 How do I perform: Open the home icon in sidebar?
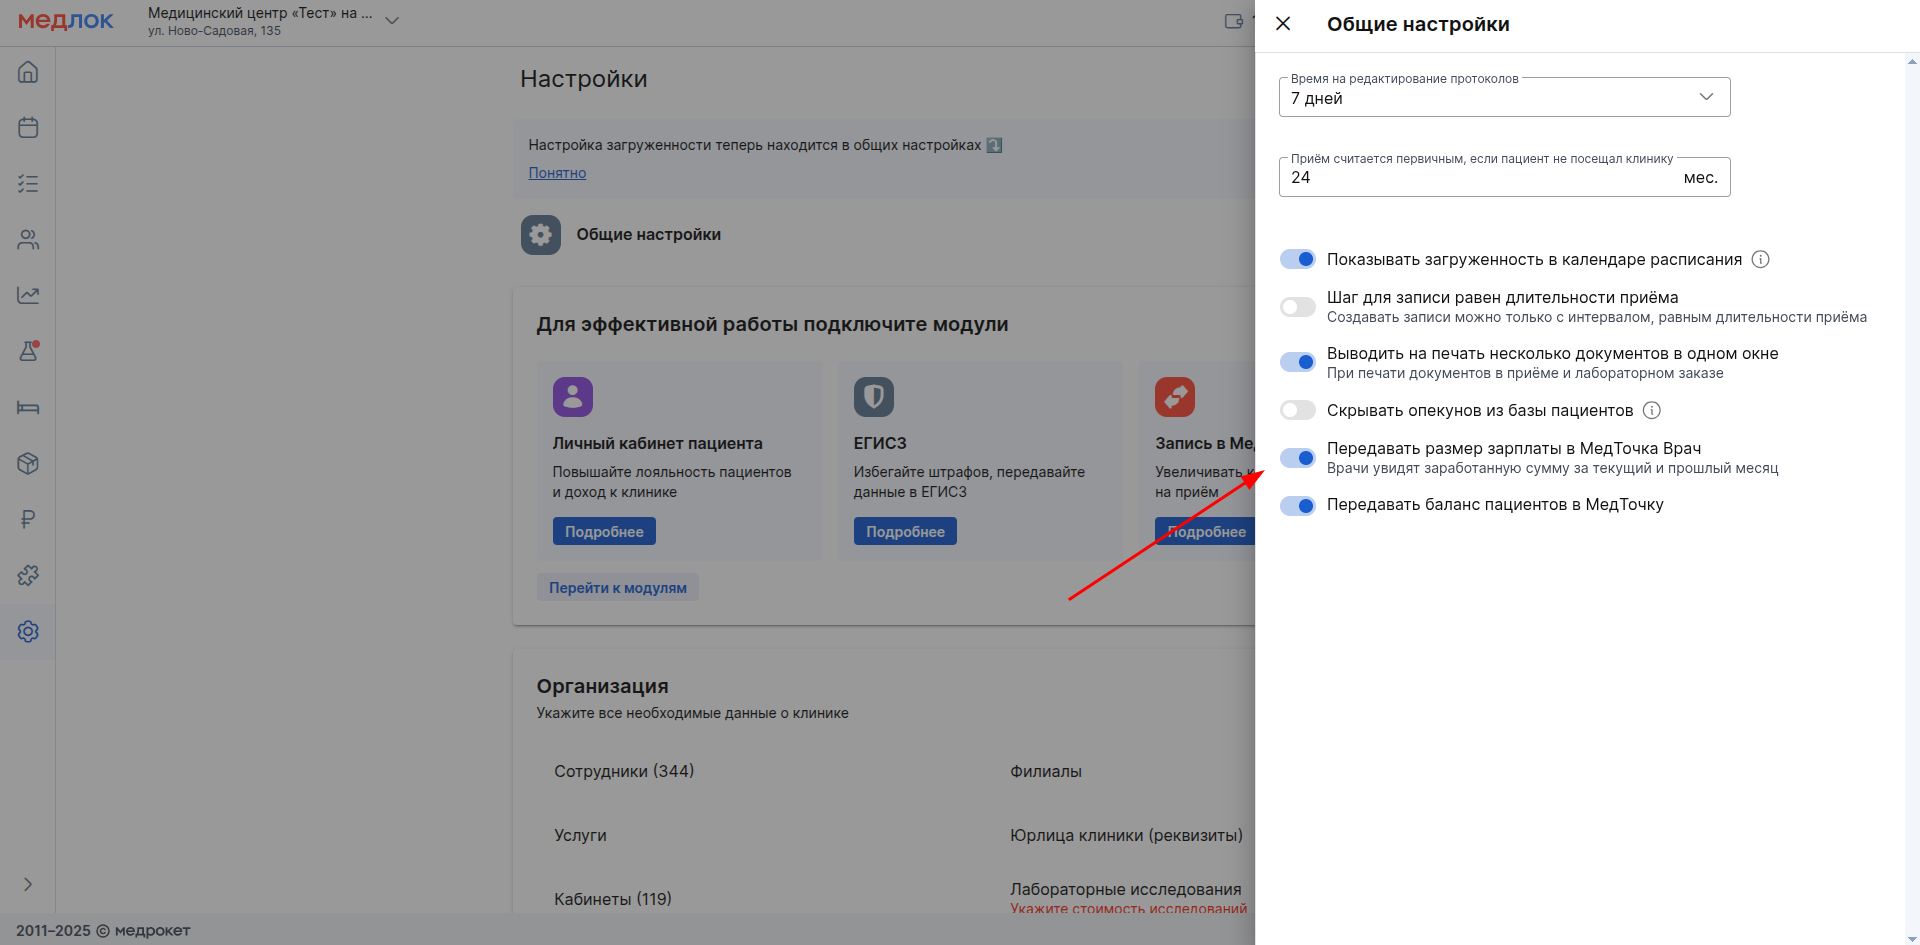(28, 72)
